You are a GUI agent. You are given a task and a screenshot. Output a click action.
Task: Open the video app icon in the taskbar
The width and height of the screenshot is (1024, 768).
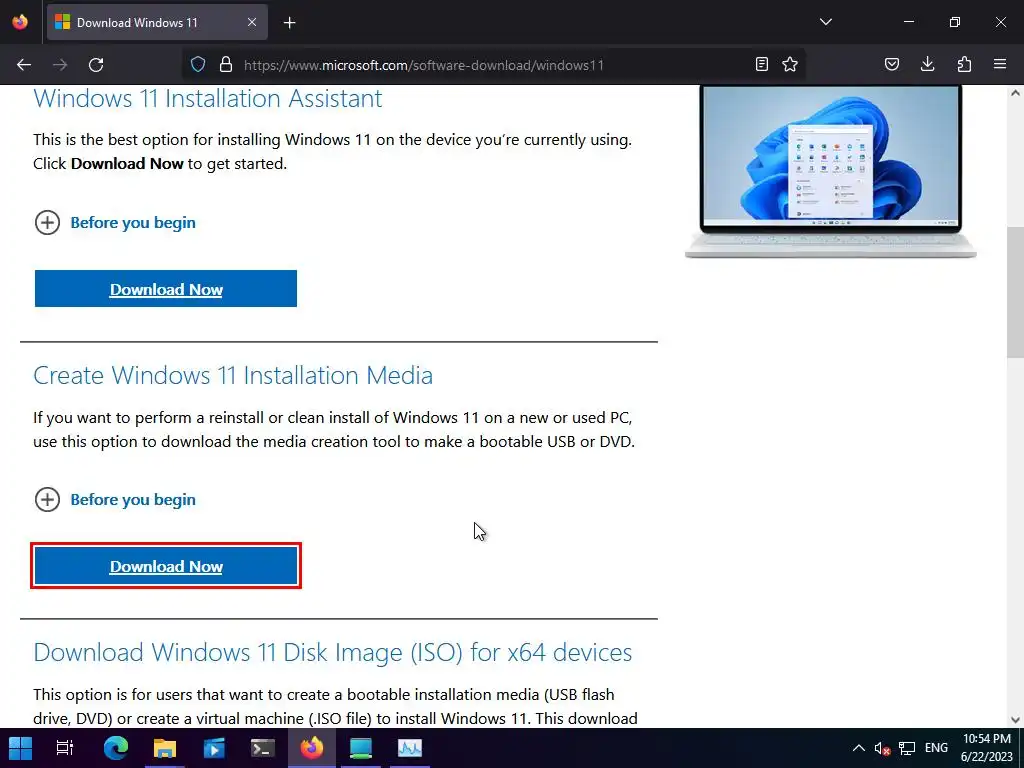(214, 748)
